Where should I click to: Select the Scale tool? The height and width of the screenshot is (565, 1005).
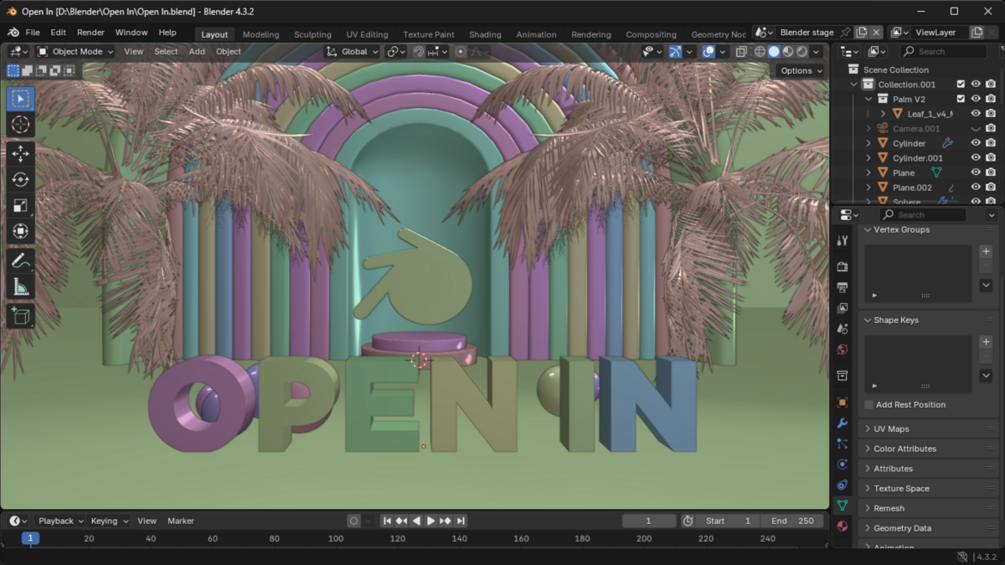(21, 206)
